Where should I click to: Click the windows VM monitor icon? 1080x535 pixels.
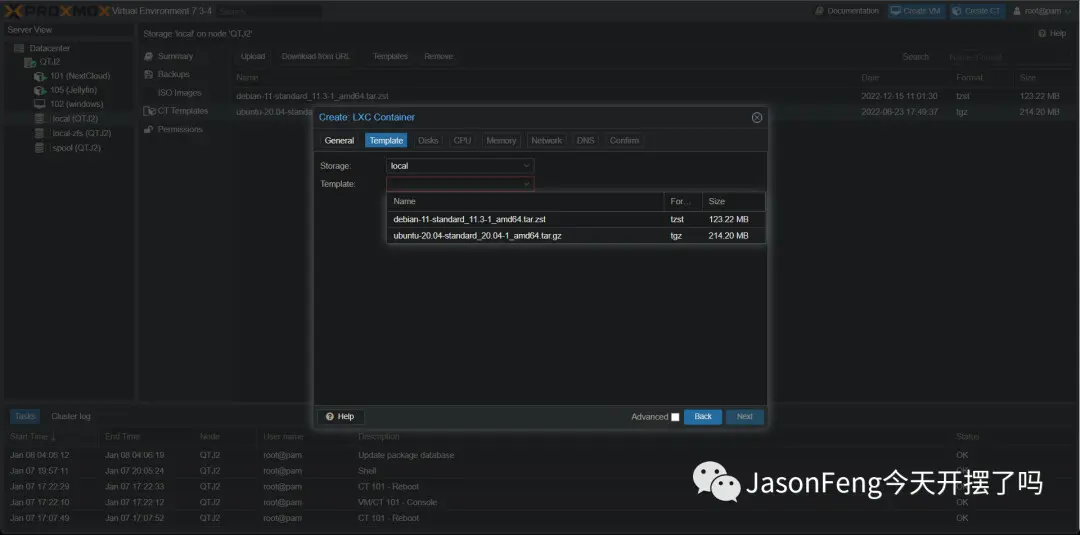(x=40, y=104)
